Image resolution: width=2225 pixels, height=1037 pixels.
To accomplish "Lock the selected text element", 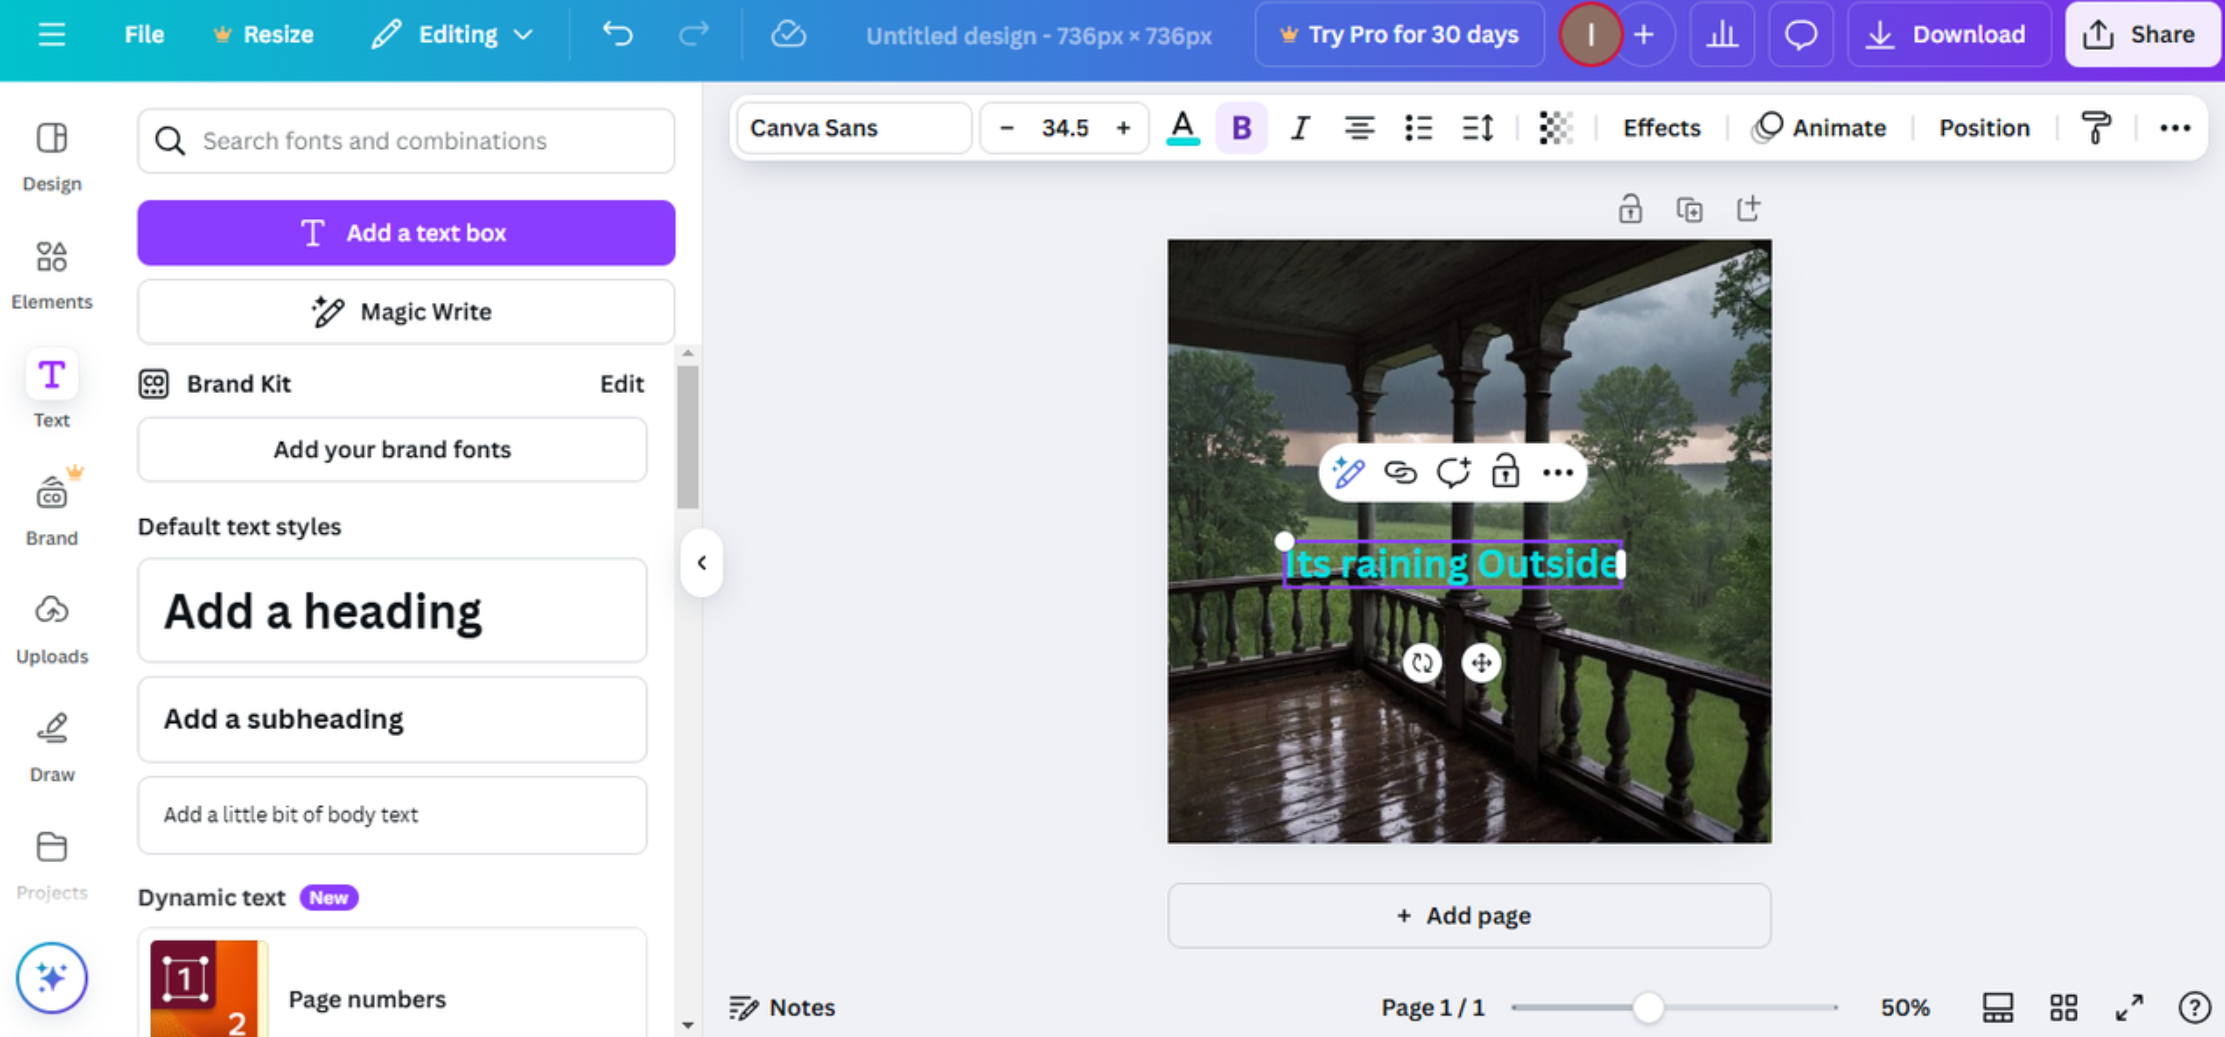I will [x=1505, y=472].
